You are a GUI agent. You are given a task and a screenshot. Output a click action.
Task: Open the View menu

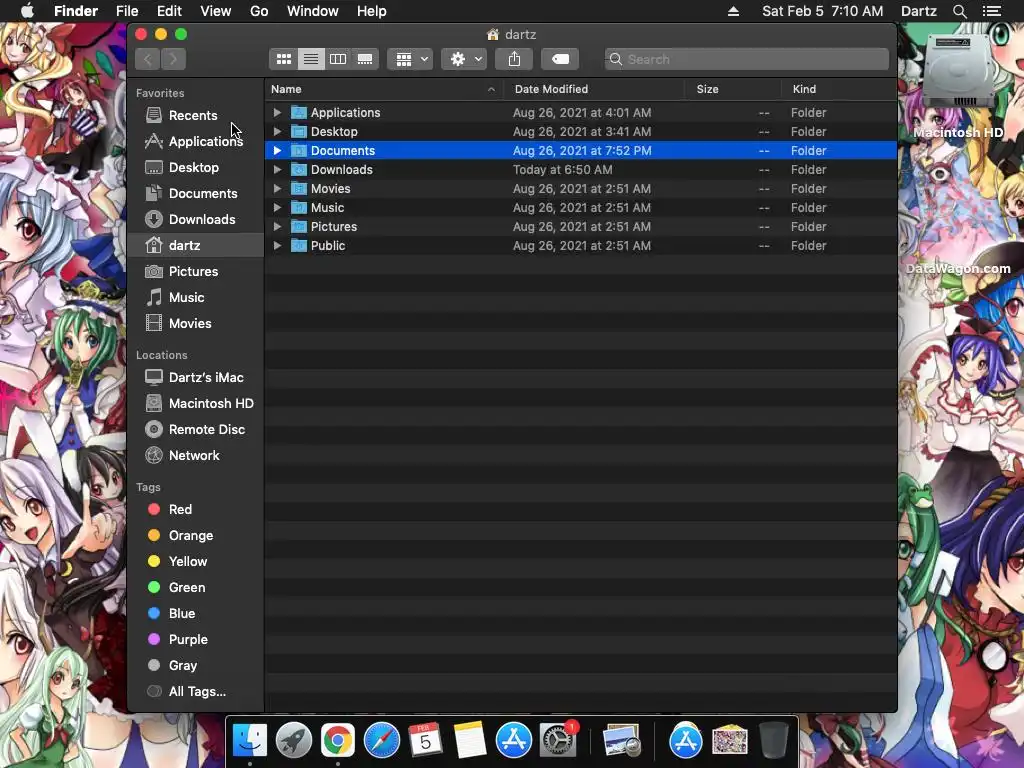click(x=216, y=11)
